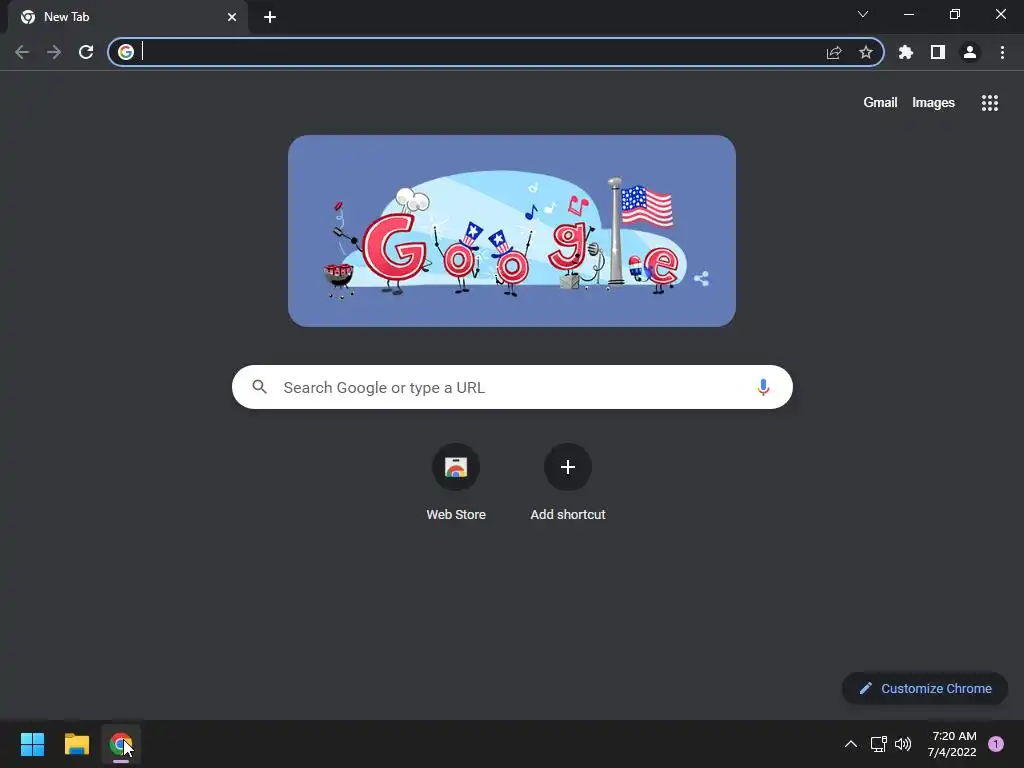Open the Windows Start menu
This screenshot has width=1024, height=768.
(x=32, y=744)
